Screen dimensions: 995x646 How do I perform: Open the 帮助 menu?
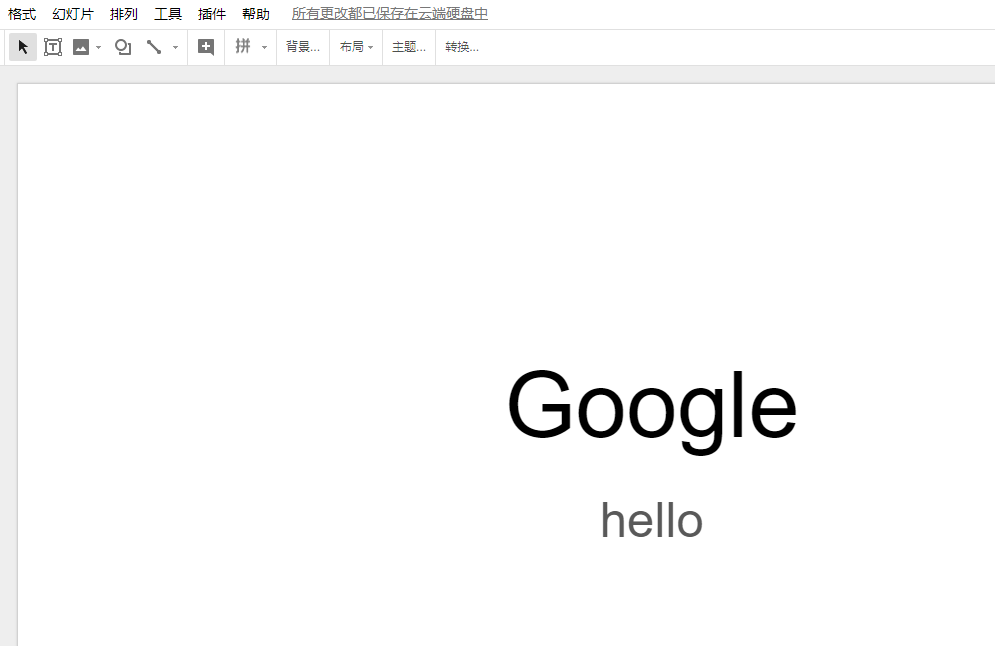click(x=256, y=13)
